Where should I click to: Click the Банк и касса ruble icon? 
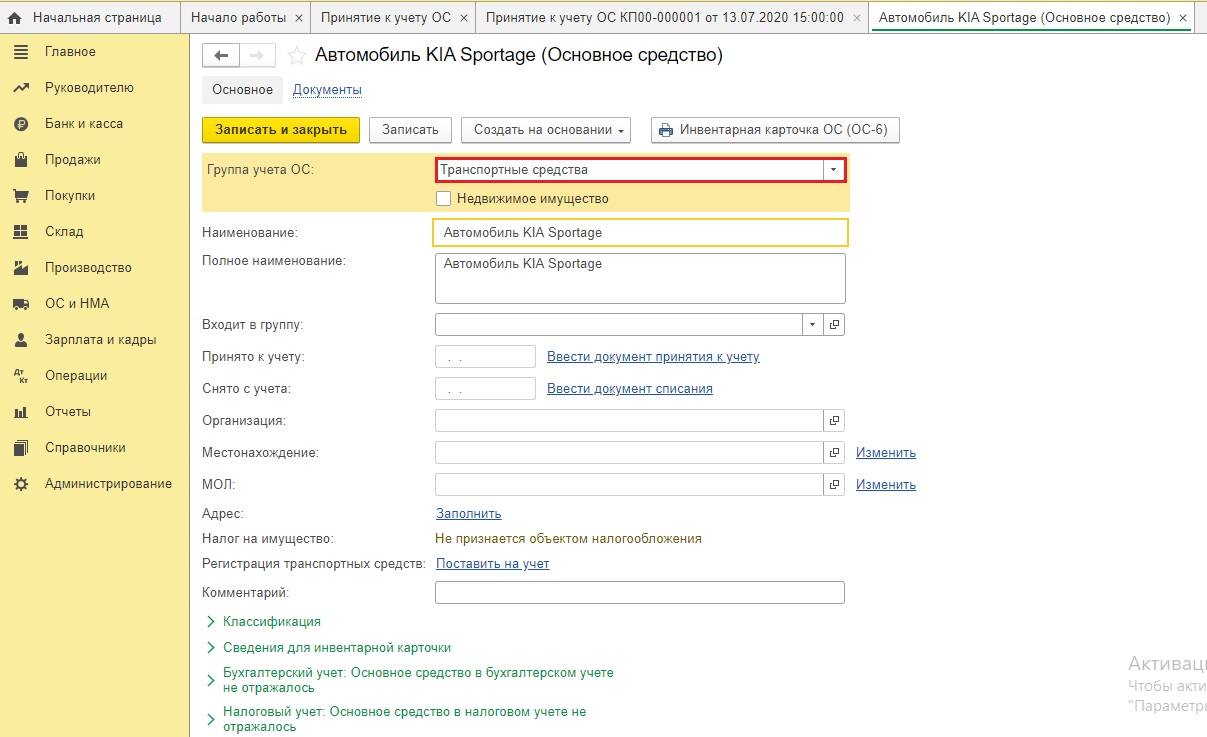click(x=21, y=124)
